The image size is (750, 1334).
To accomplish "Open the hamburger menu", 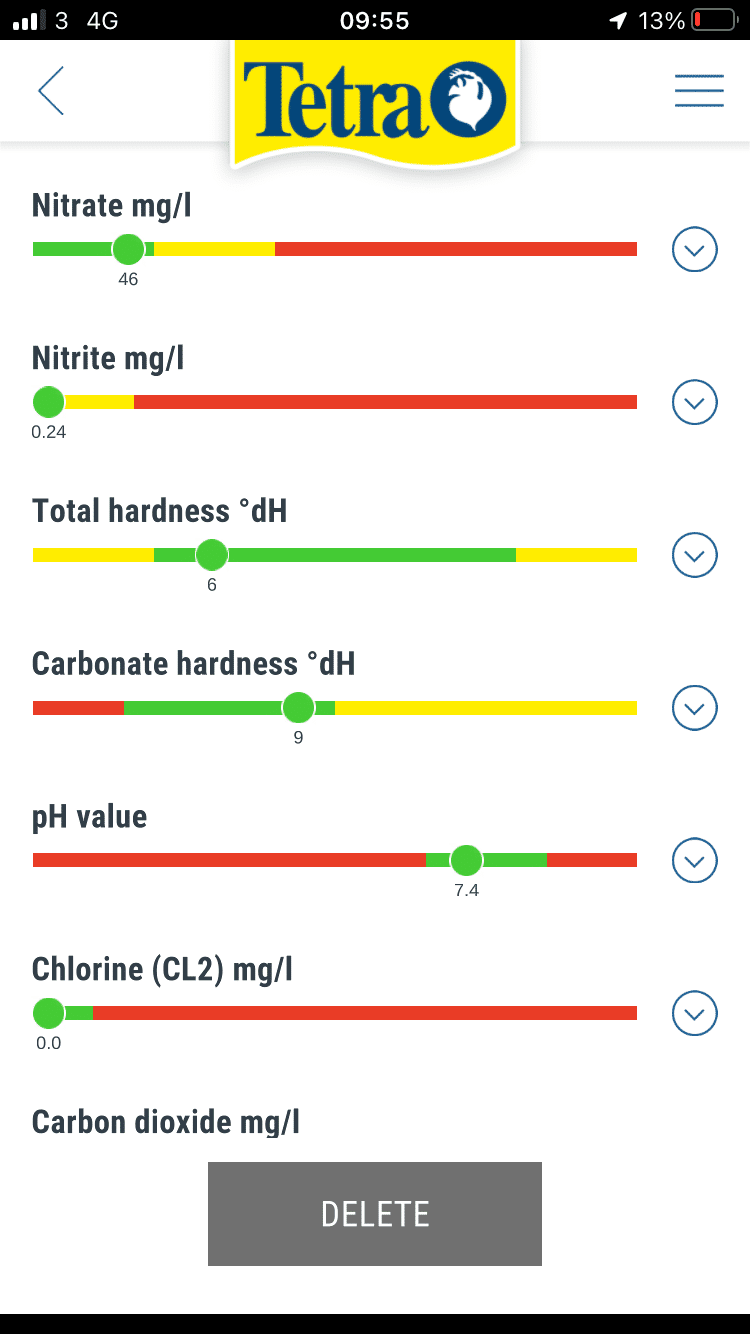I will [x=699, y=91].
